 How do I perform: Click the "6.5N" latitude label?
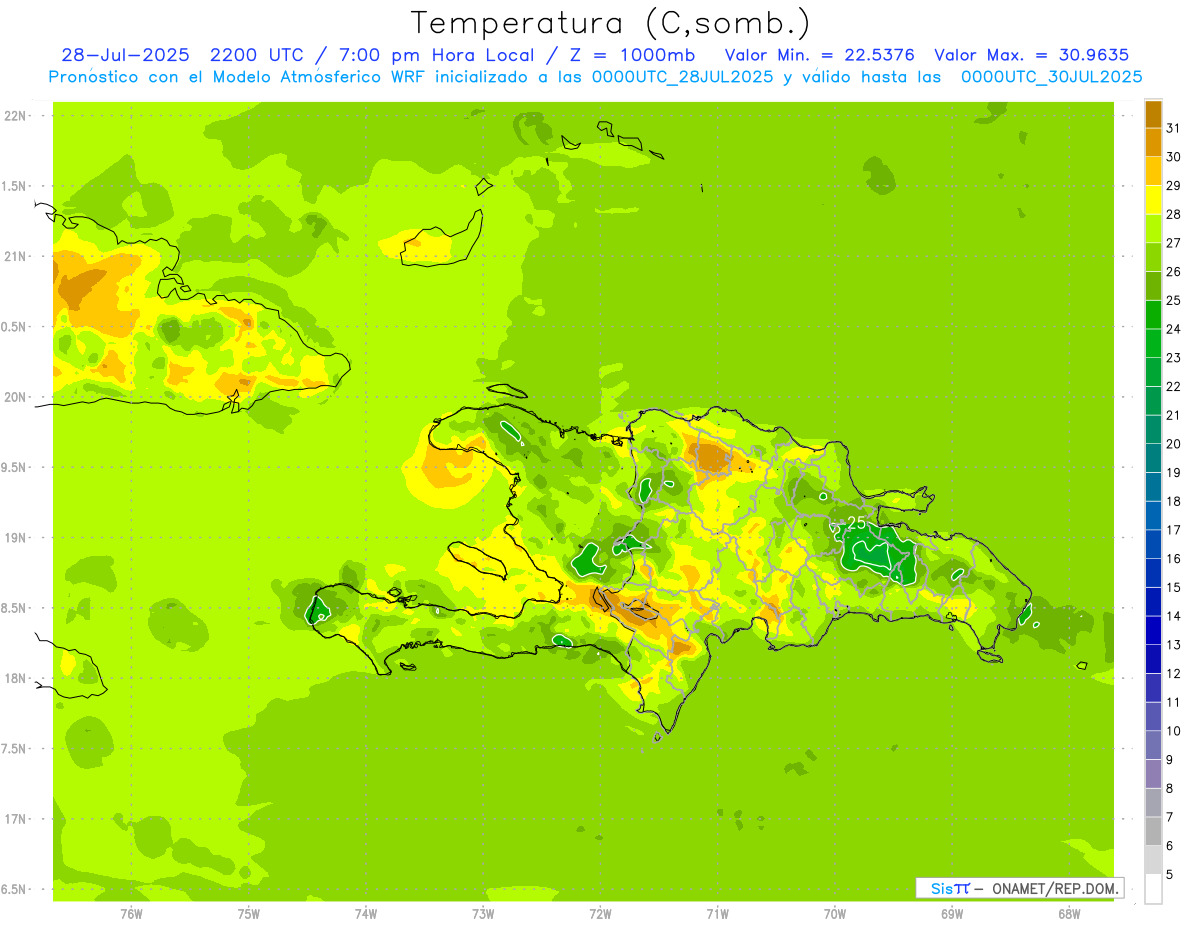(15, 889)
